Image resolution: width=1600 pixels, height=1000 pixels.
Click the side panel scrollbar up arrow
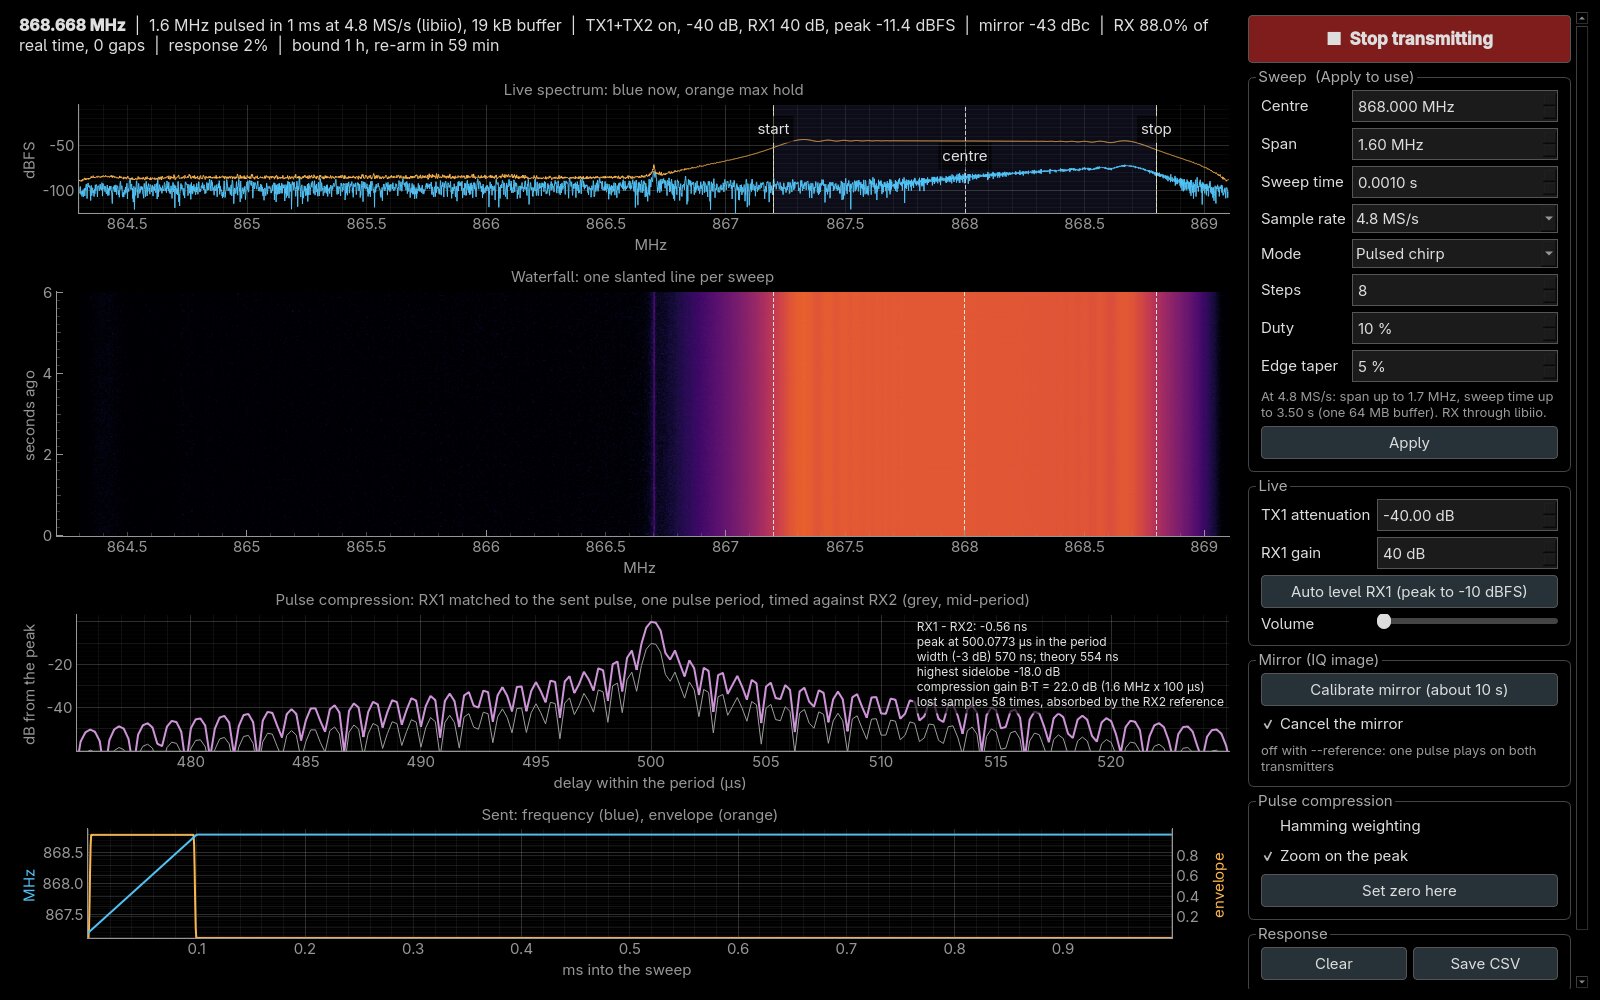click(1581, 17)
